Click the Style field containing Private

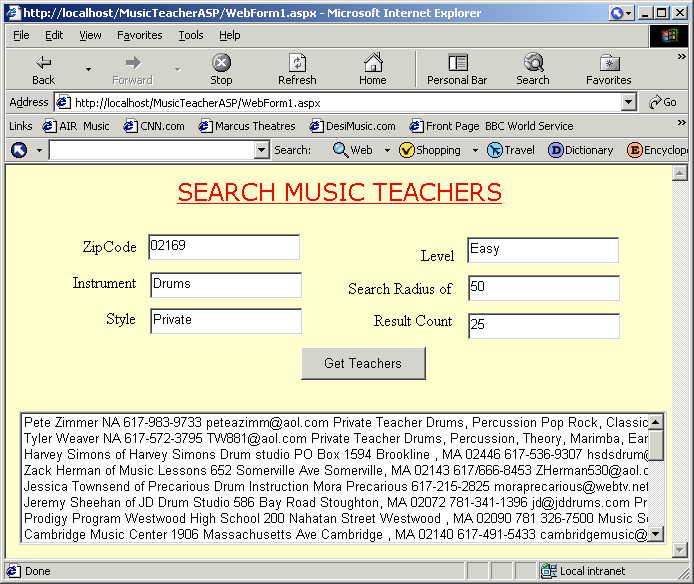point(226,321)
